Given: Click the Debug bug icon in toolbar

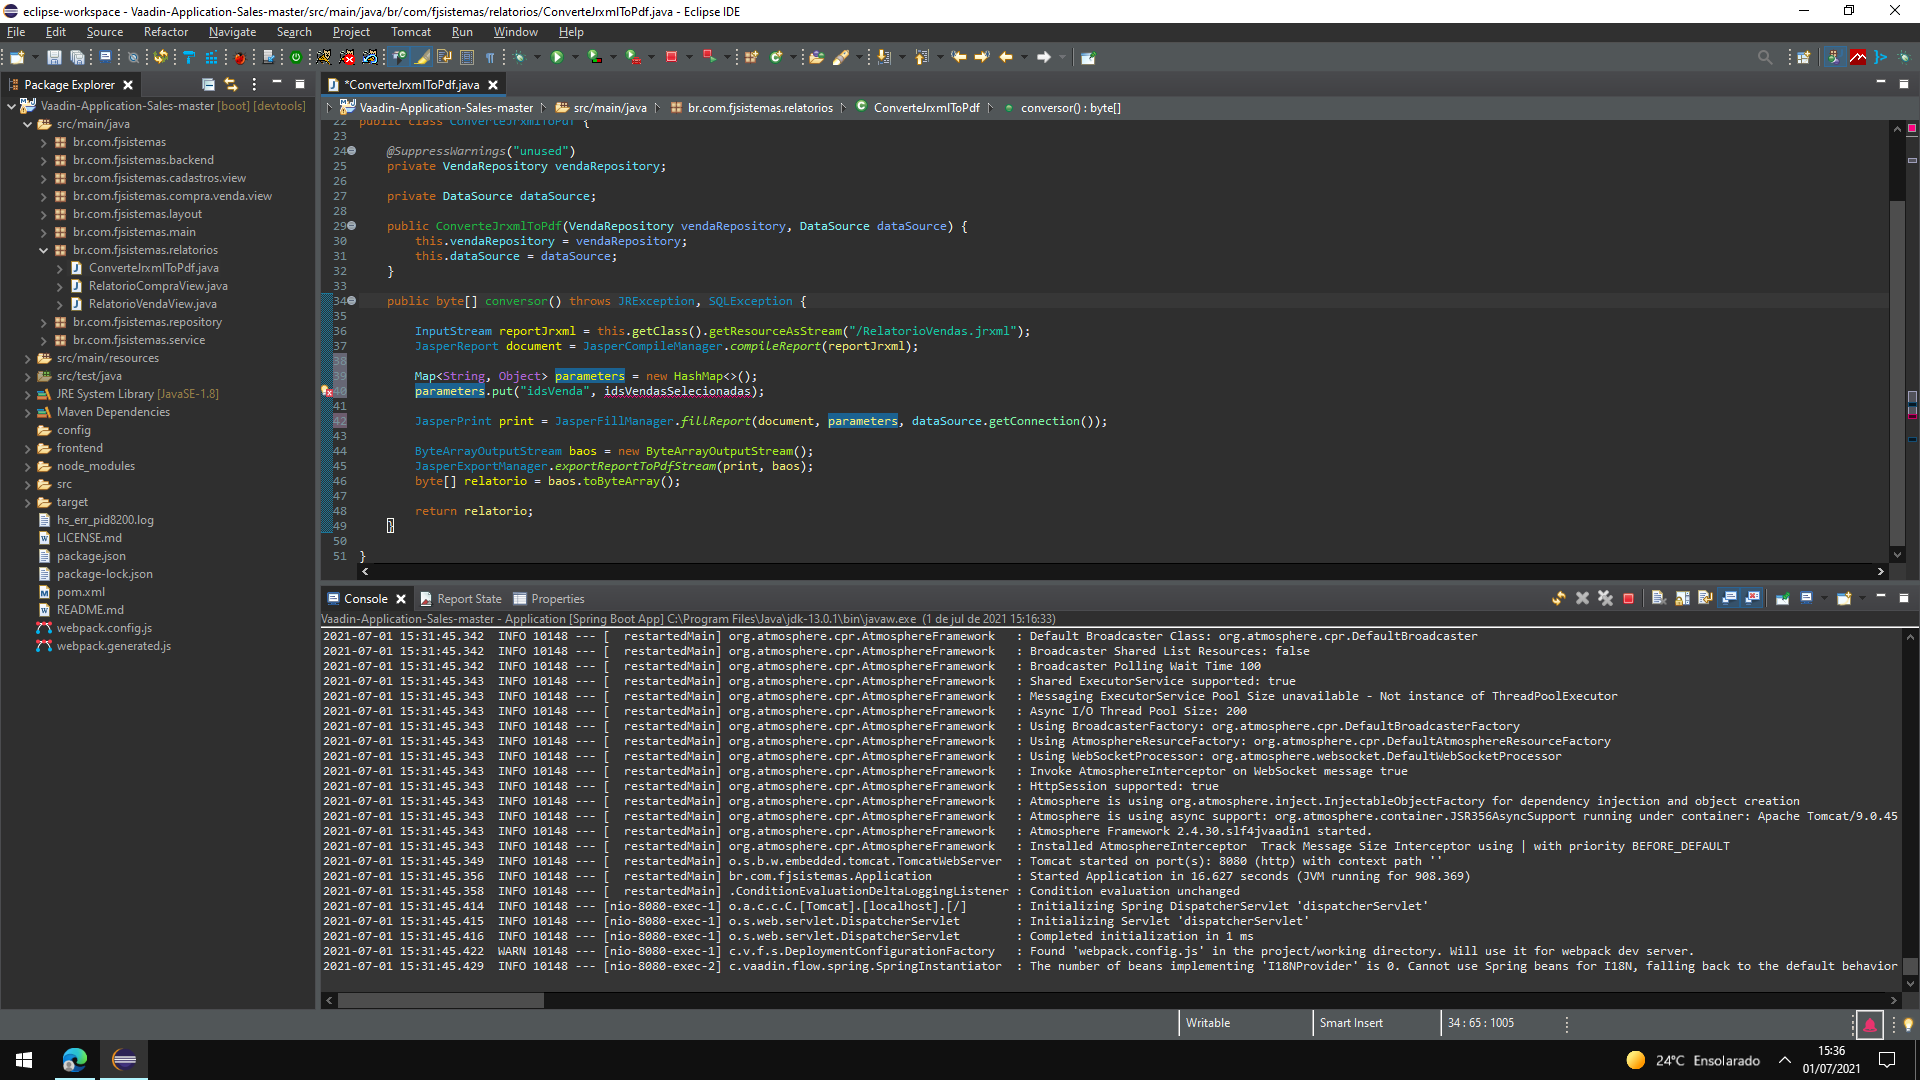Looking at the screenshot, I should pyautogui.click(x=518, y=57).
